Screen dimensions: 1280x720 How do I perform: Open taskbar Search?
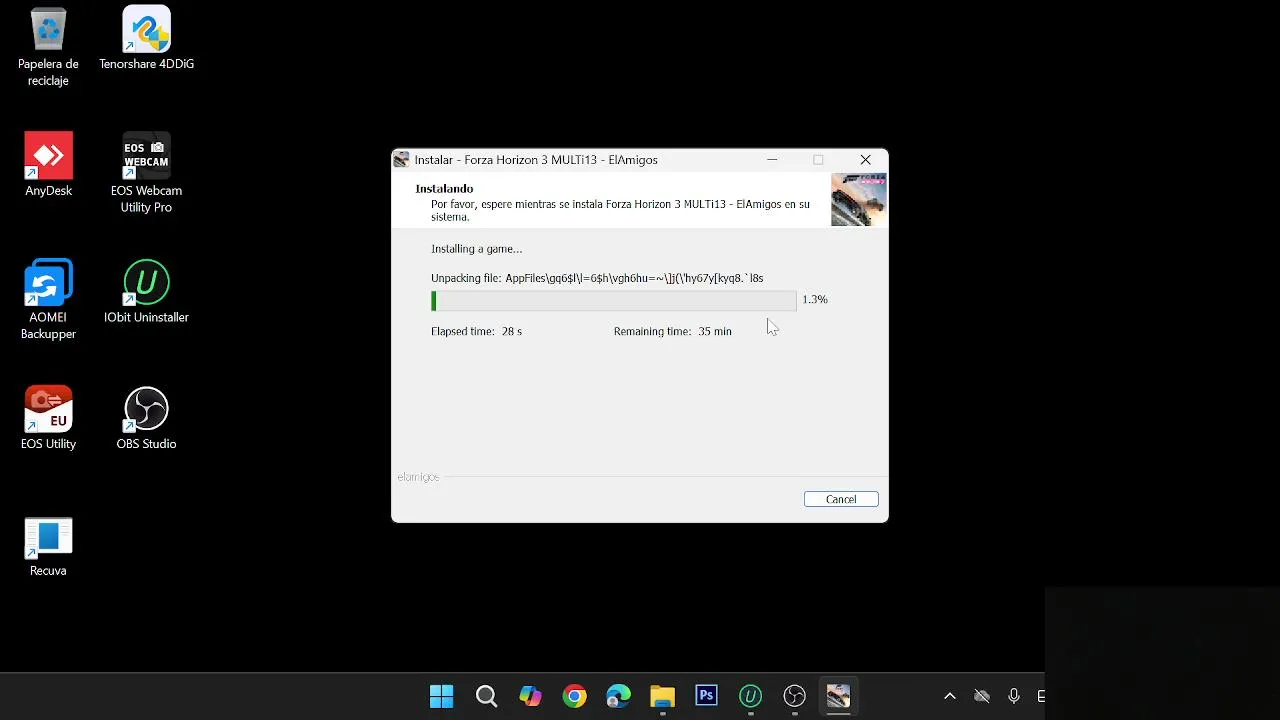click(486, 696)
